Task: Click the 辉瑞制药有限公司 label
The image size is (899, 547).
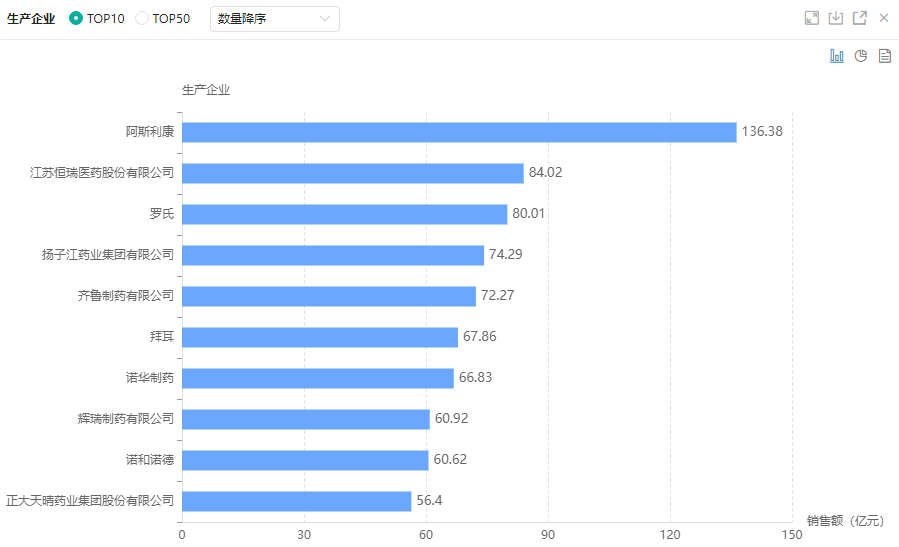Action: click(126, 419)
